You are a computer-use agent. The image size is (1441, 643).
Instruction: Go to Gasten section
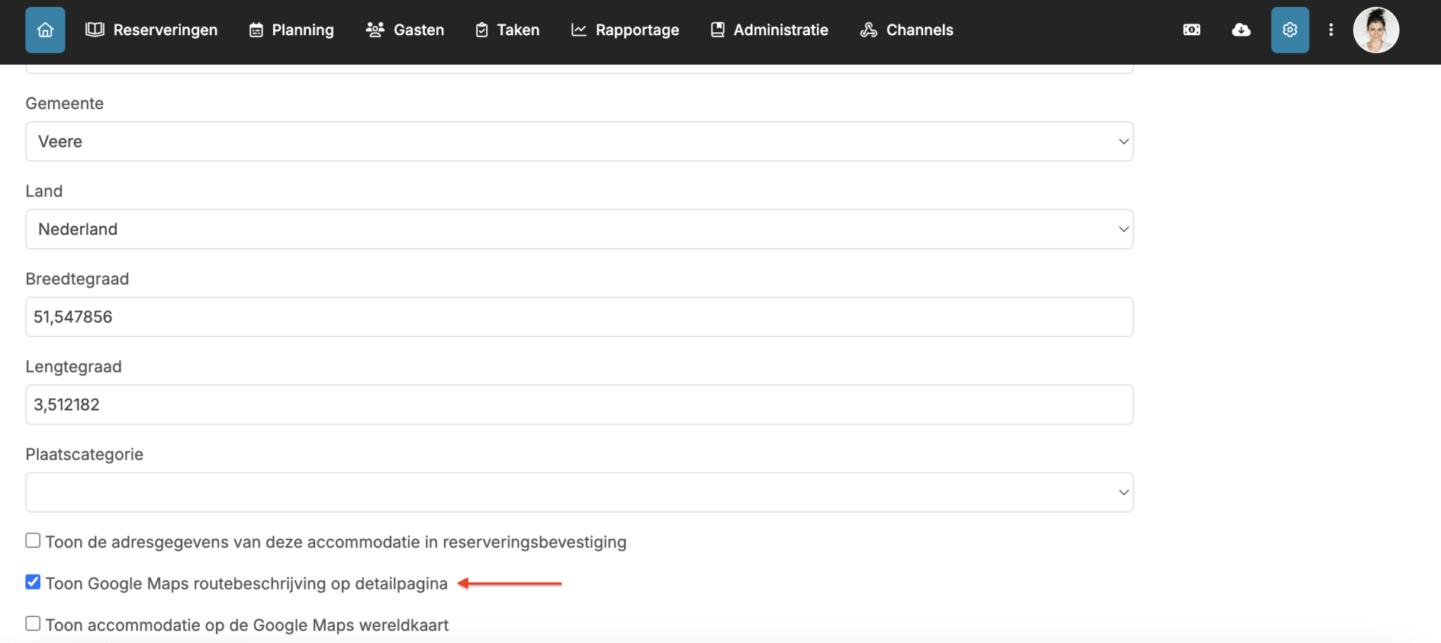[405, 30]
